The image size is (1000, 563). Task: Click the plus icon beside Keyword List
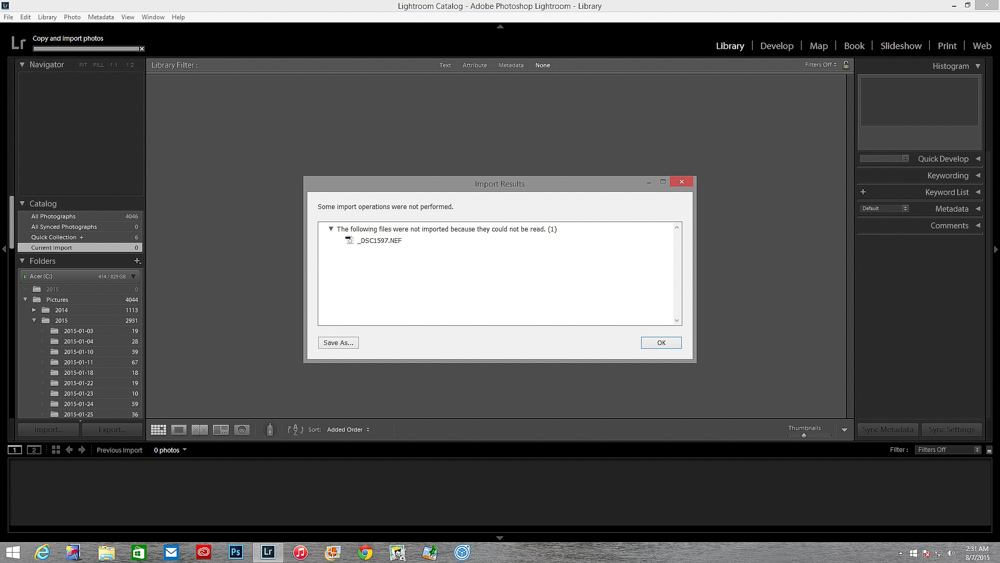click(863, 192)
